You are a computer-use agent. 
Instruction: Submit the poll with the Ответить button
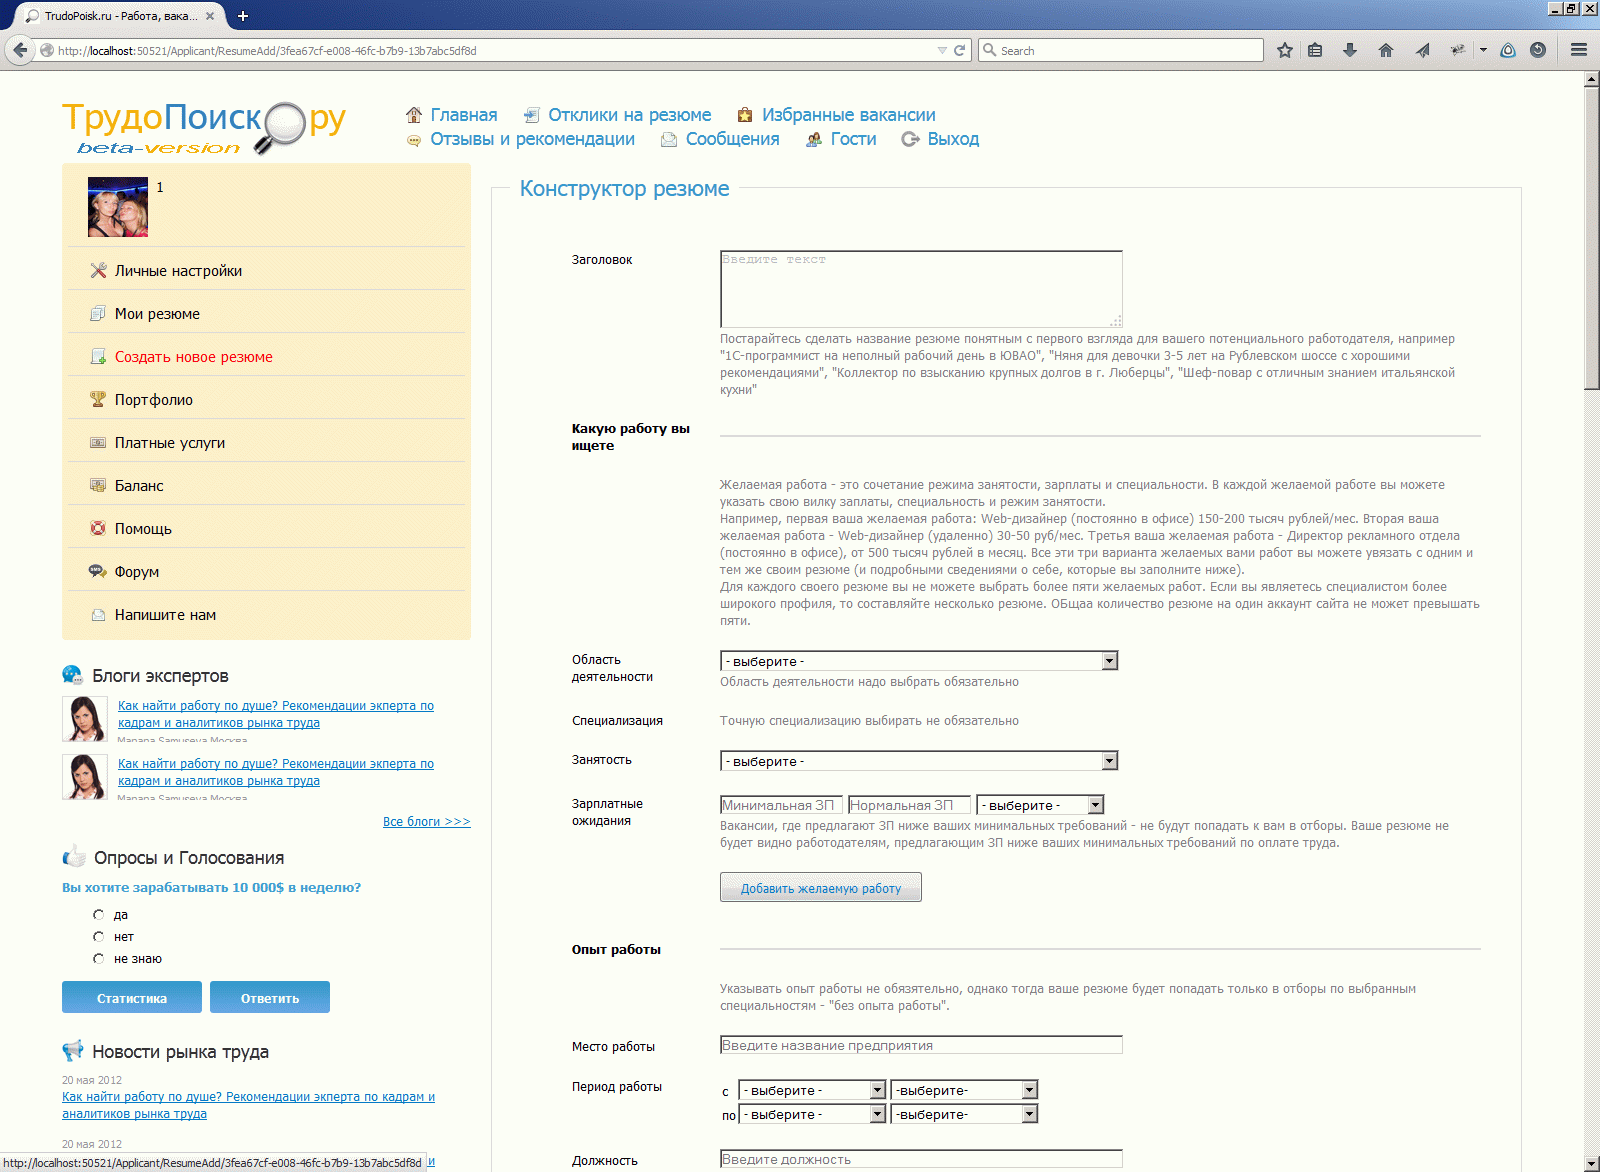270,997
